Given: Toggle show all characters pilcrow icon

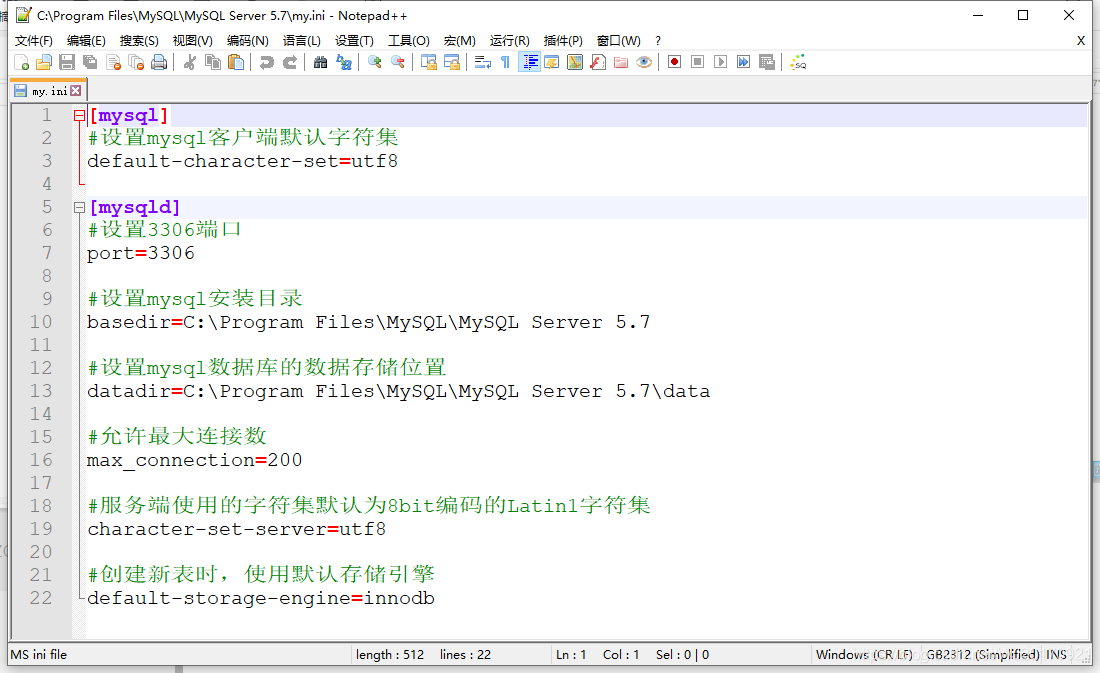Looking at the screenshot, I should pos(506,62).
